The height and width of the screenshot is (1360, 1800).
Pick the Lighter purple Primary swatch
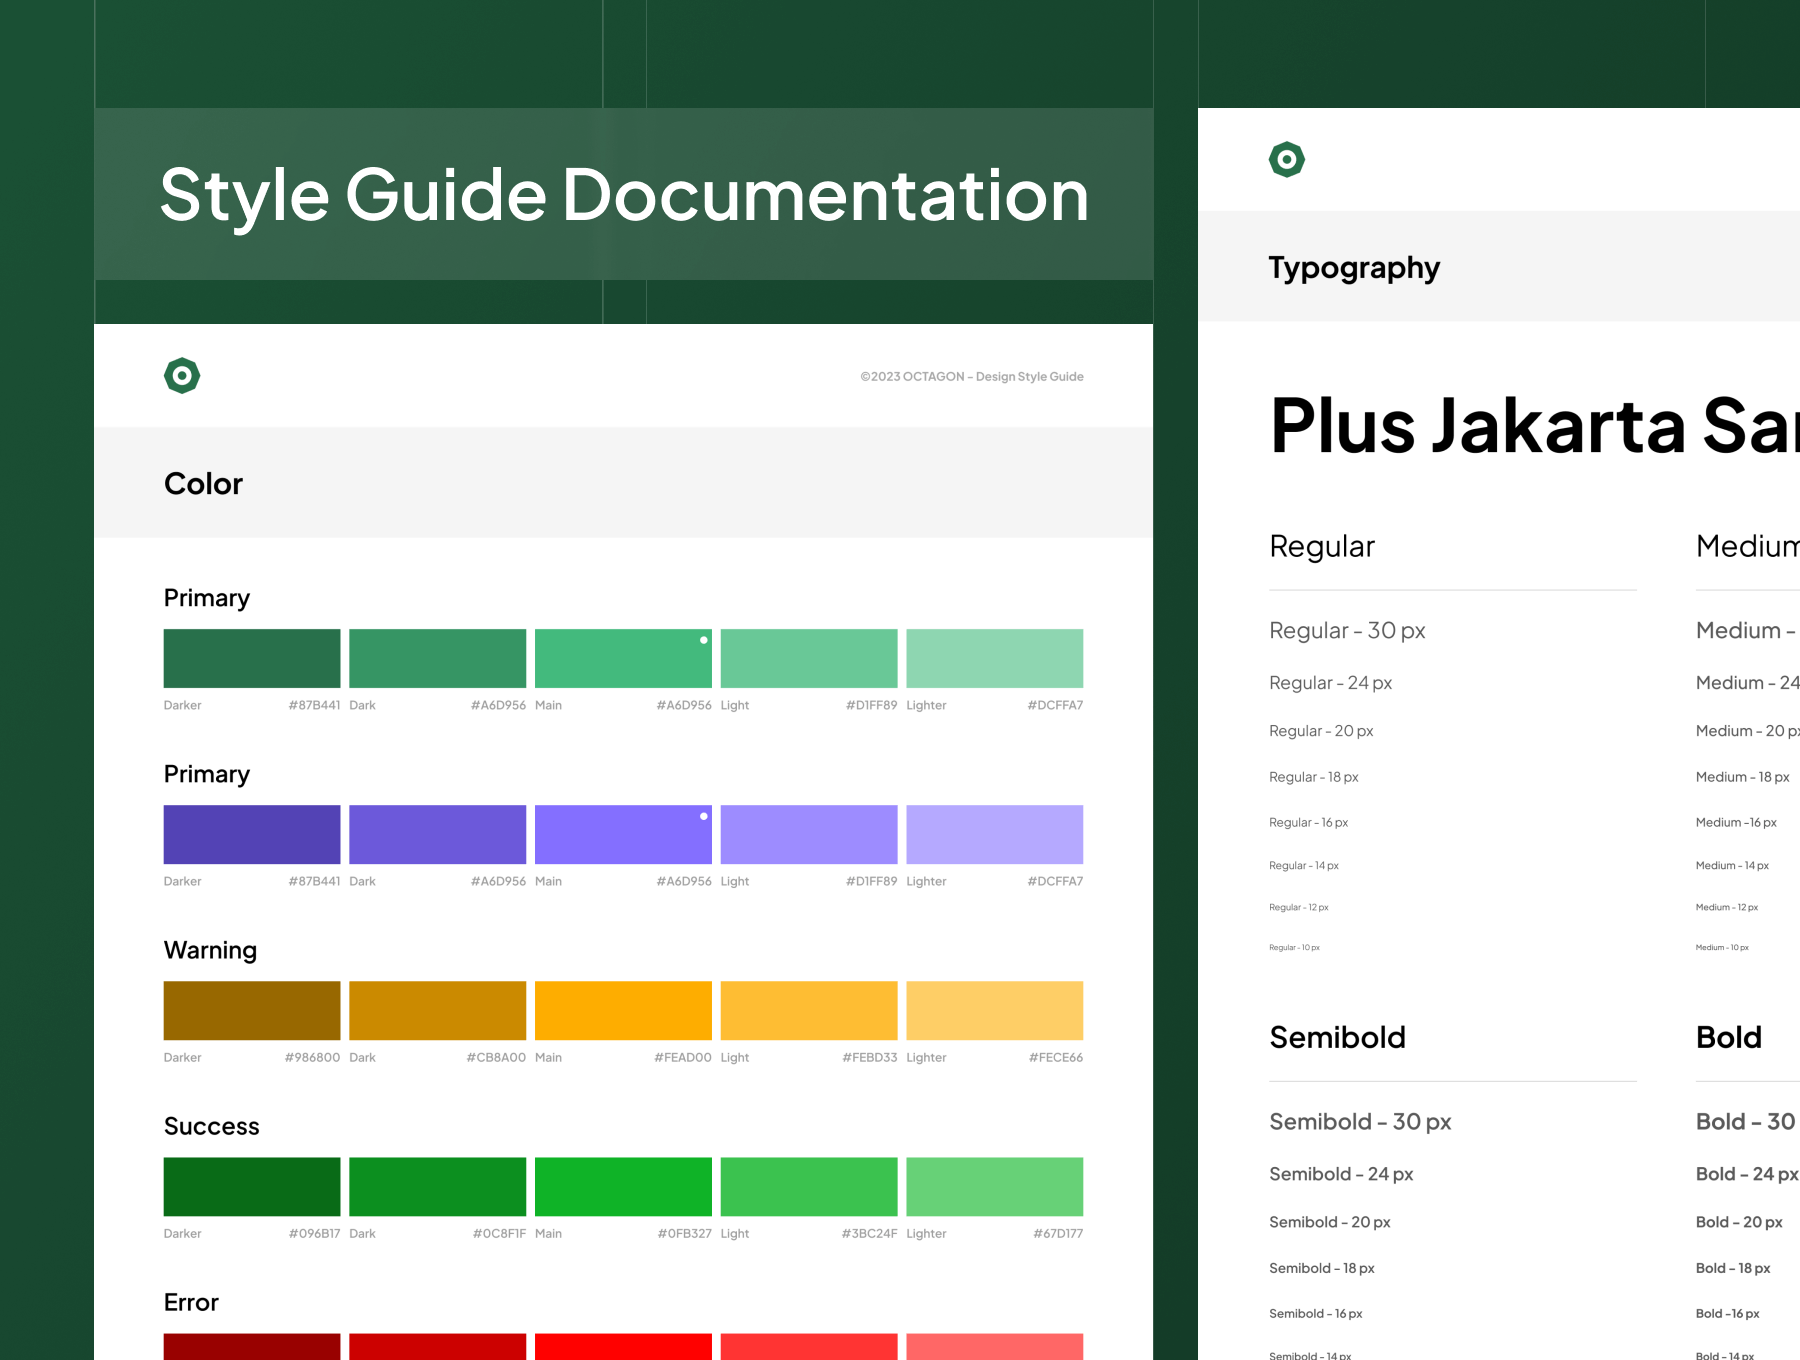pos(994,834)
